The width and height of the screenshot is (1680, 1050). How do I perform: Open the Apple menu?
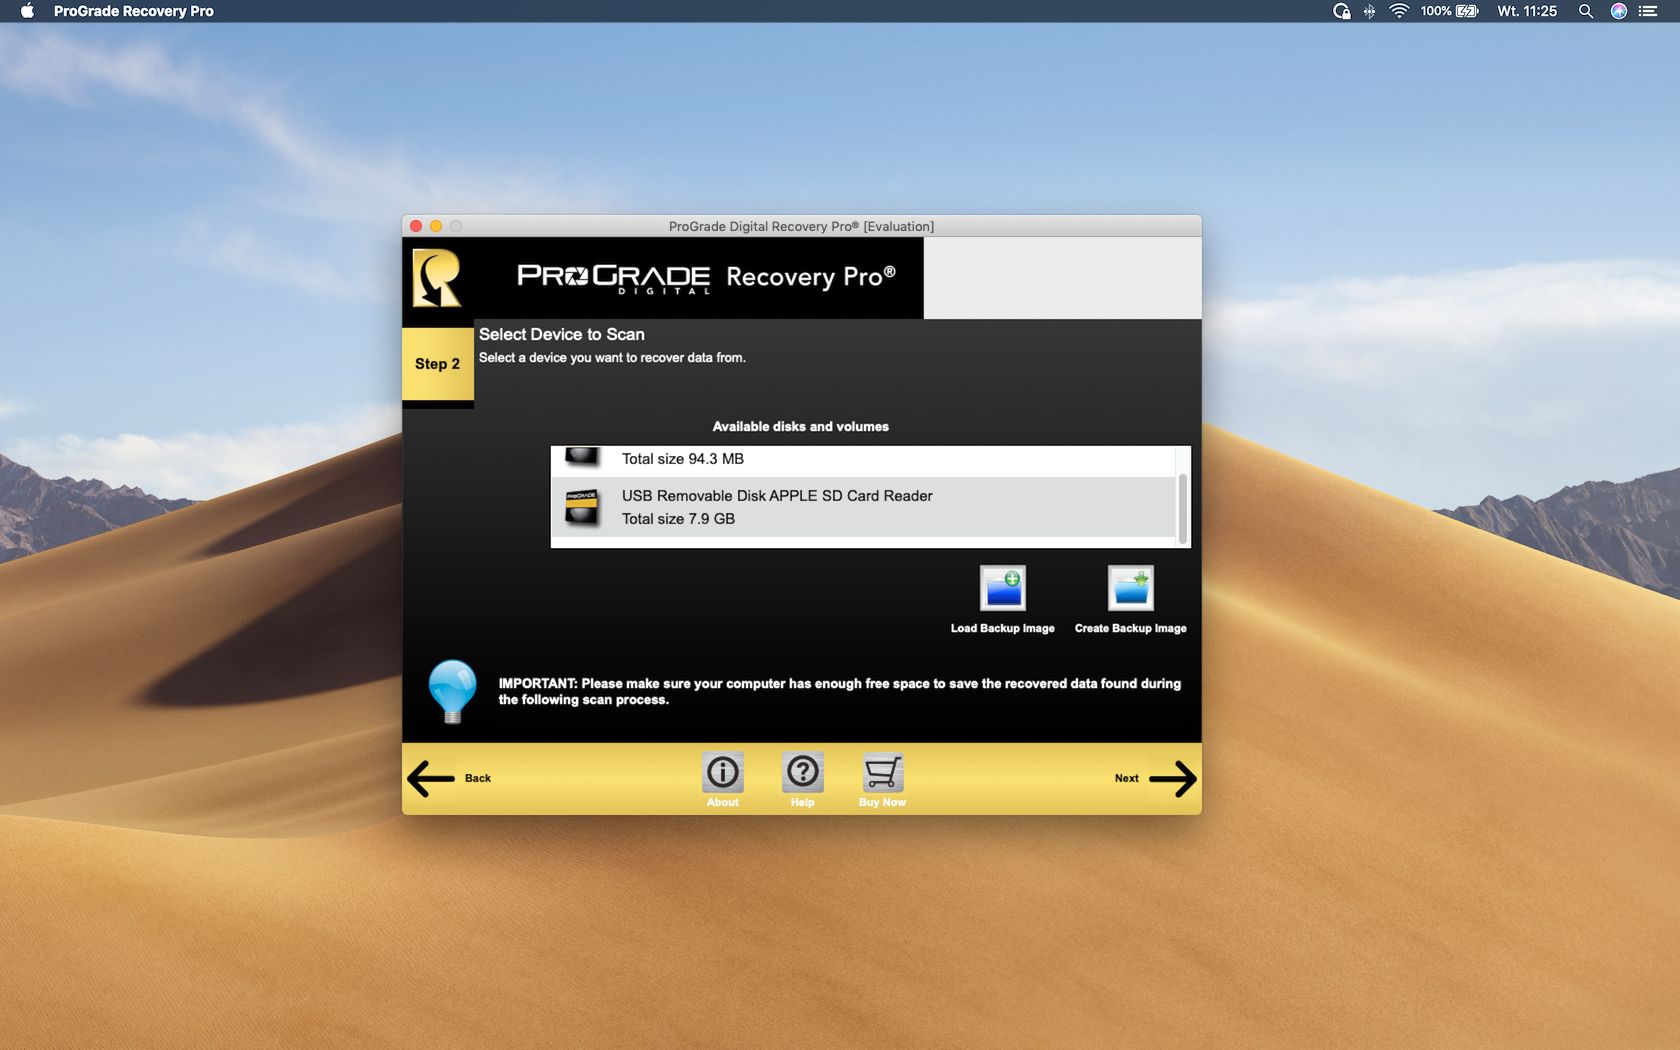click(x=27, y=11)
